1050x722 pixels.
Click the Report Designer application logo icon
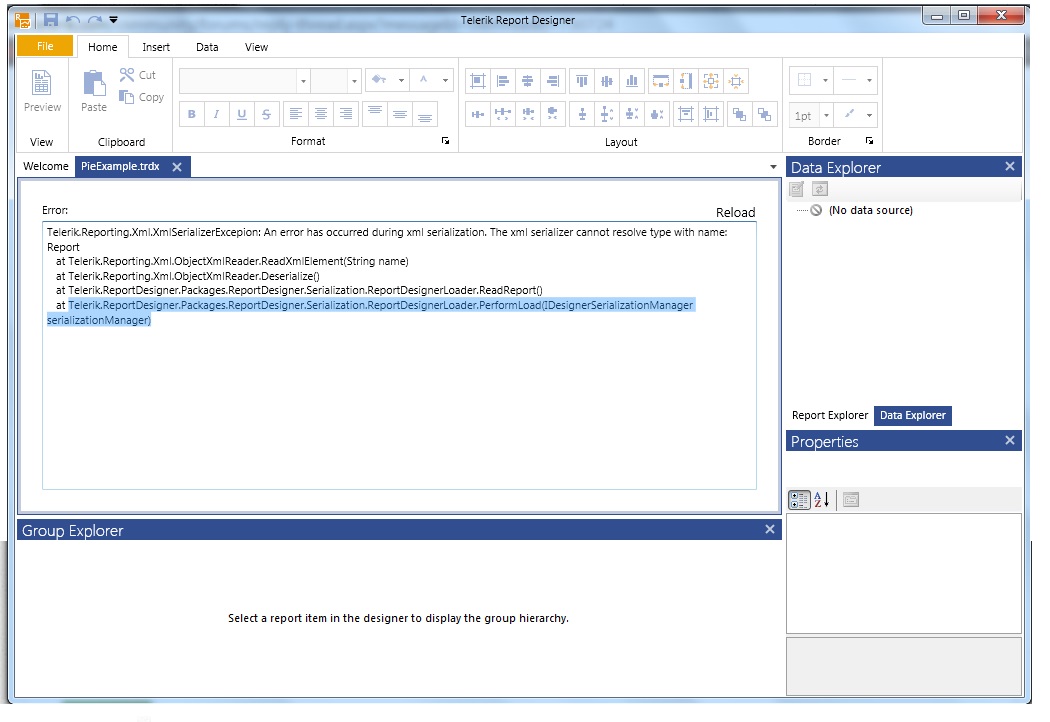coord(23,21)
